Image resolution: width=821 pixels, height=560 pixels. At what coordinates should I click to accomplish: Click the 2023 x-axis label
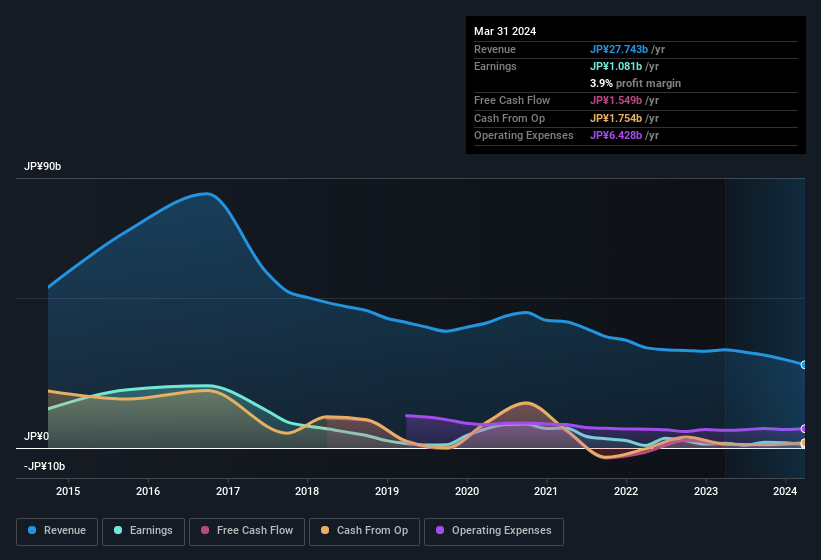705,491
